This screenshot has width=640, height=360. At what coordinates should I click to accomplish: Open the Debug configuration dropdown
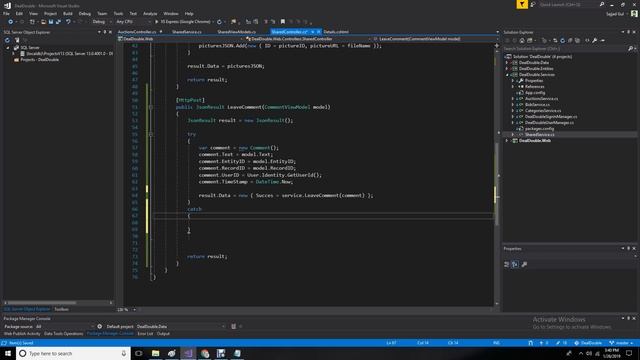point(101,22)
